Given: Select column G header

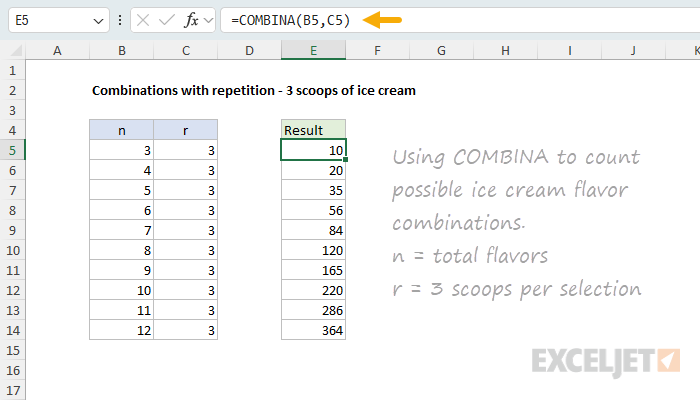Looking at the screenshot, I should 441,50.
